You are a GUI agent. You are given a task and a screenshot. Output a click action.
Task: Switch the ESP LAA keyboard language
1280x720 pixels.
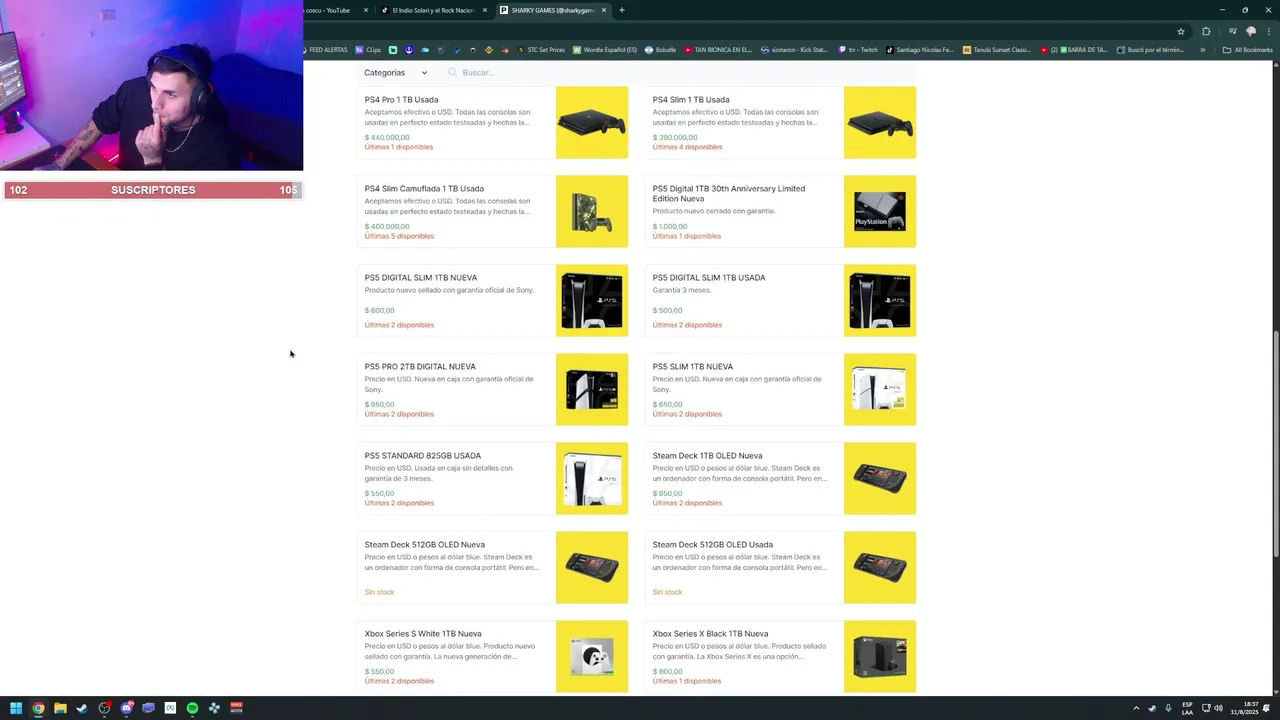1187,708
